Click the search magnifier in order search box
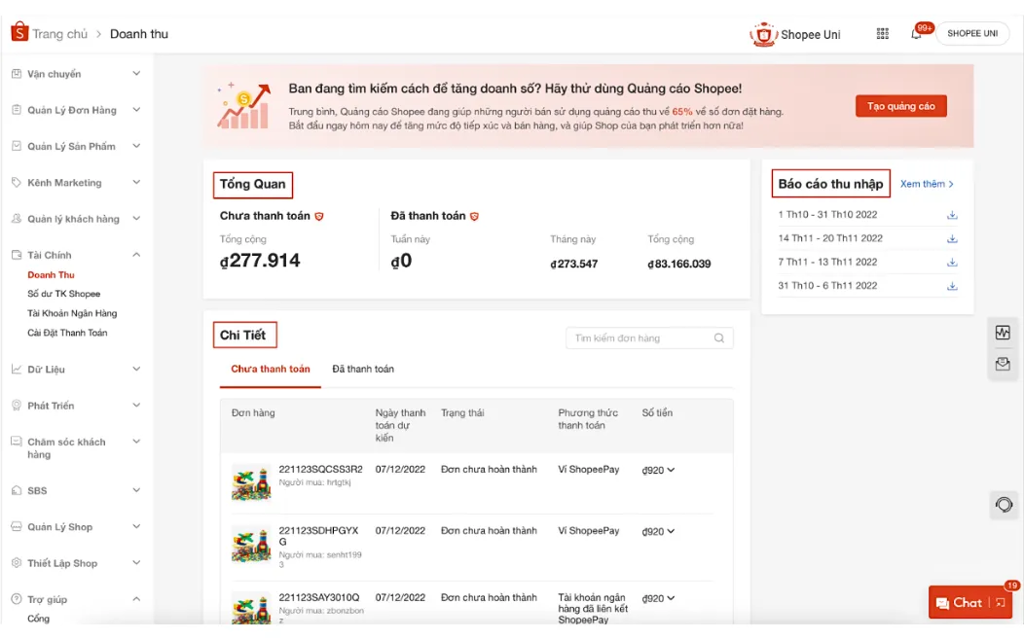Image resolution: width=1024 pixels, height=639 pixels. [x=719, y=338]
